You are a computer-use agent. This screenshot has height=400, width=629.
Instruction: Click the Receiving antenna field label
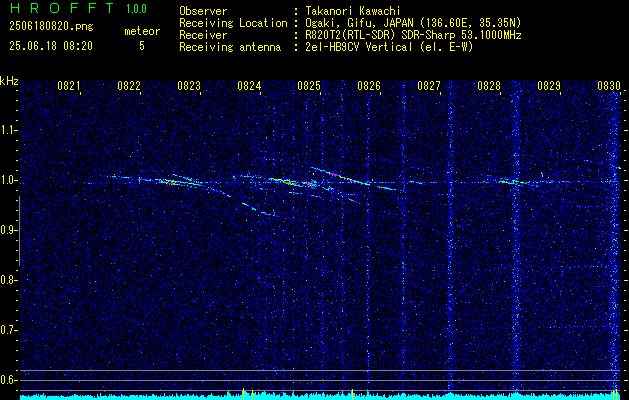[x=230, y=47]
